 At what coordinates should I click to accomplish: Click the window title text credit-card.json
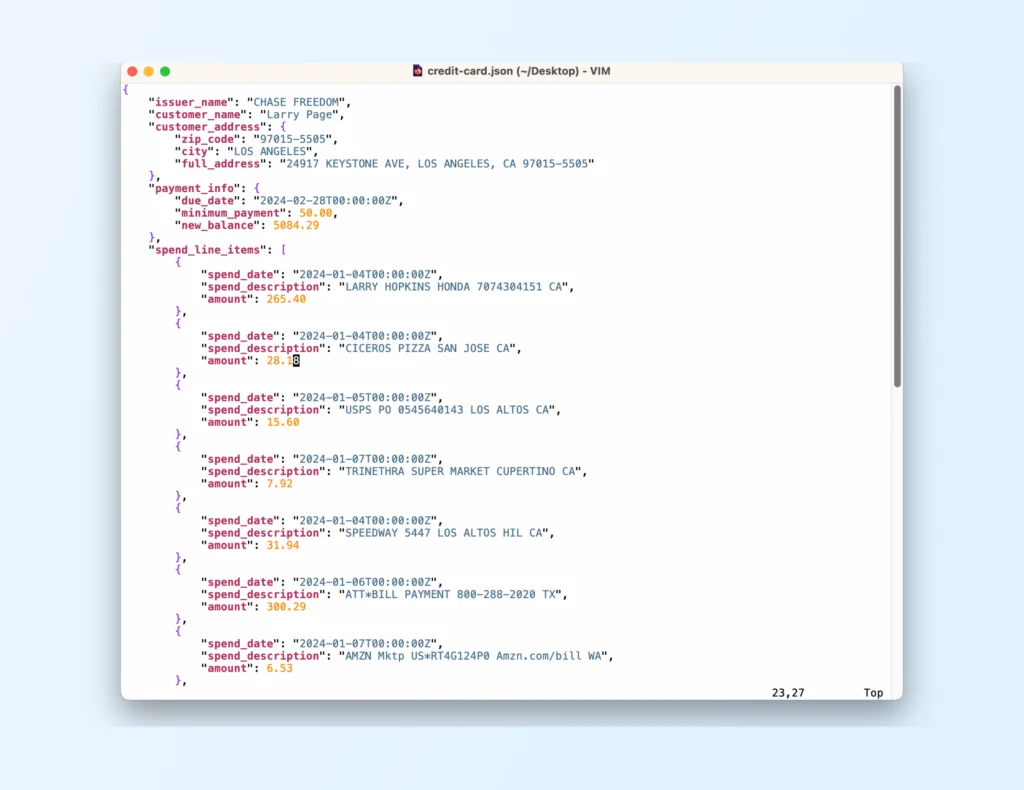(x=519, y=71)
